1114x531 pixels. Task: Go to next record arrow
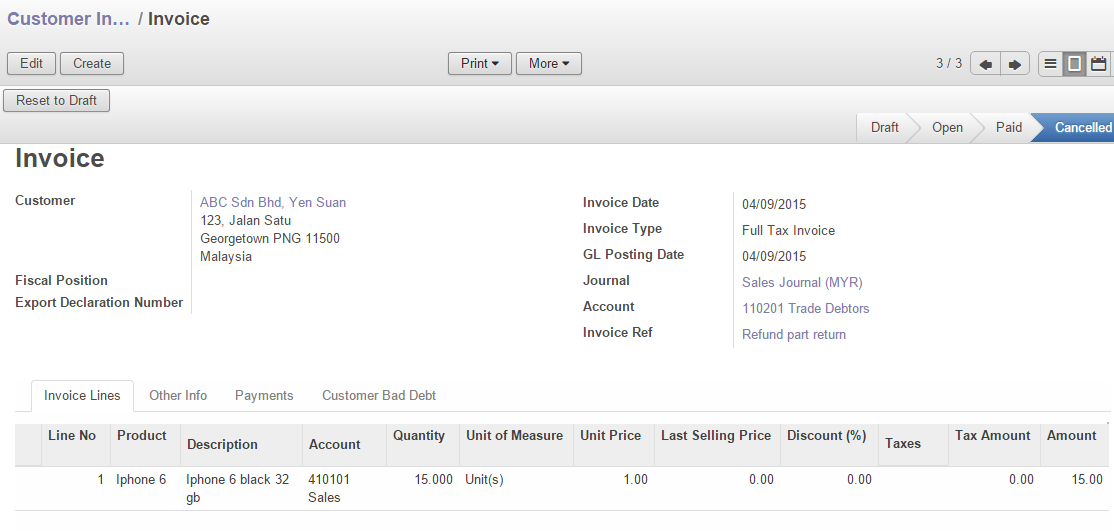pos(1015,64)
